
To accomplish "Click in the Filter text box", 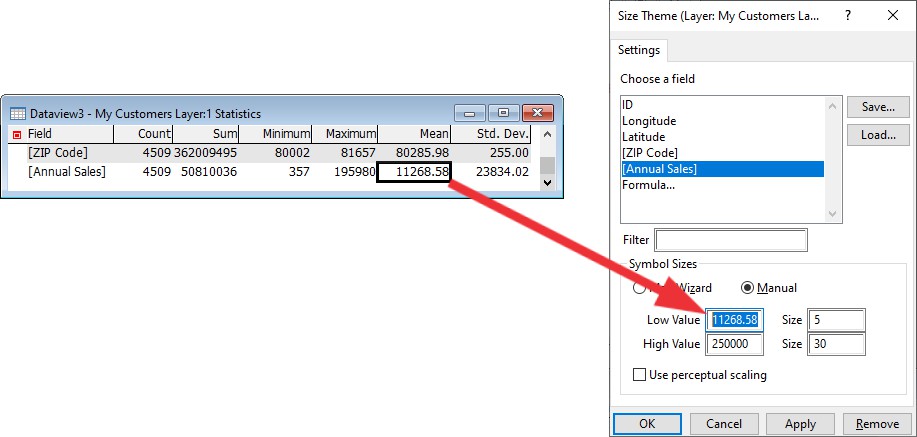I will pos(730,240).
